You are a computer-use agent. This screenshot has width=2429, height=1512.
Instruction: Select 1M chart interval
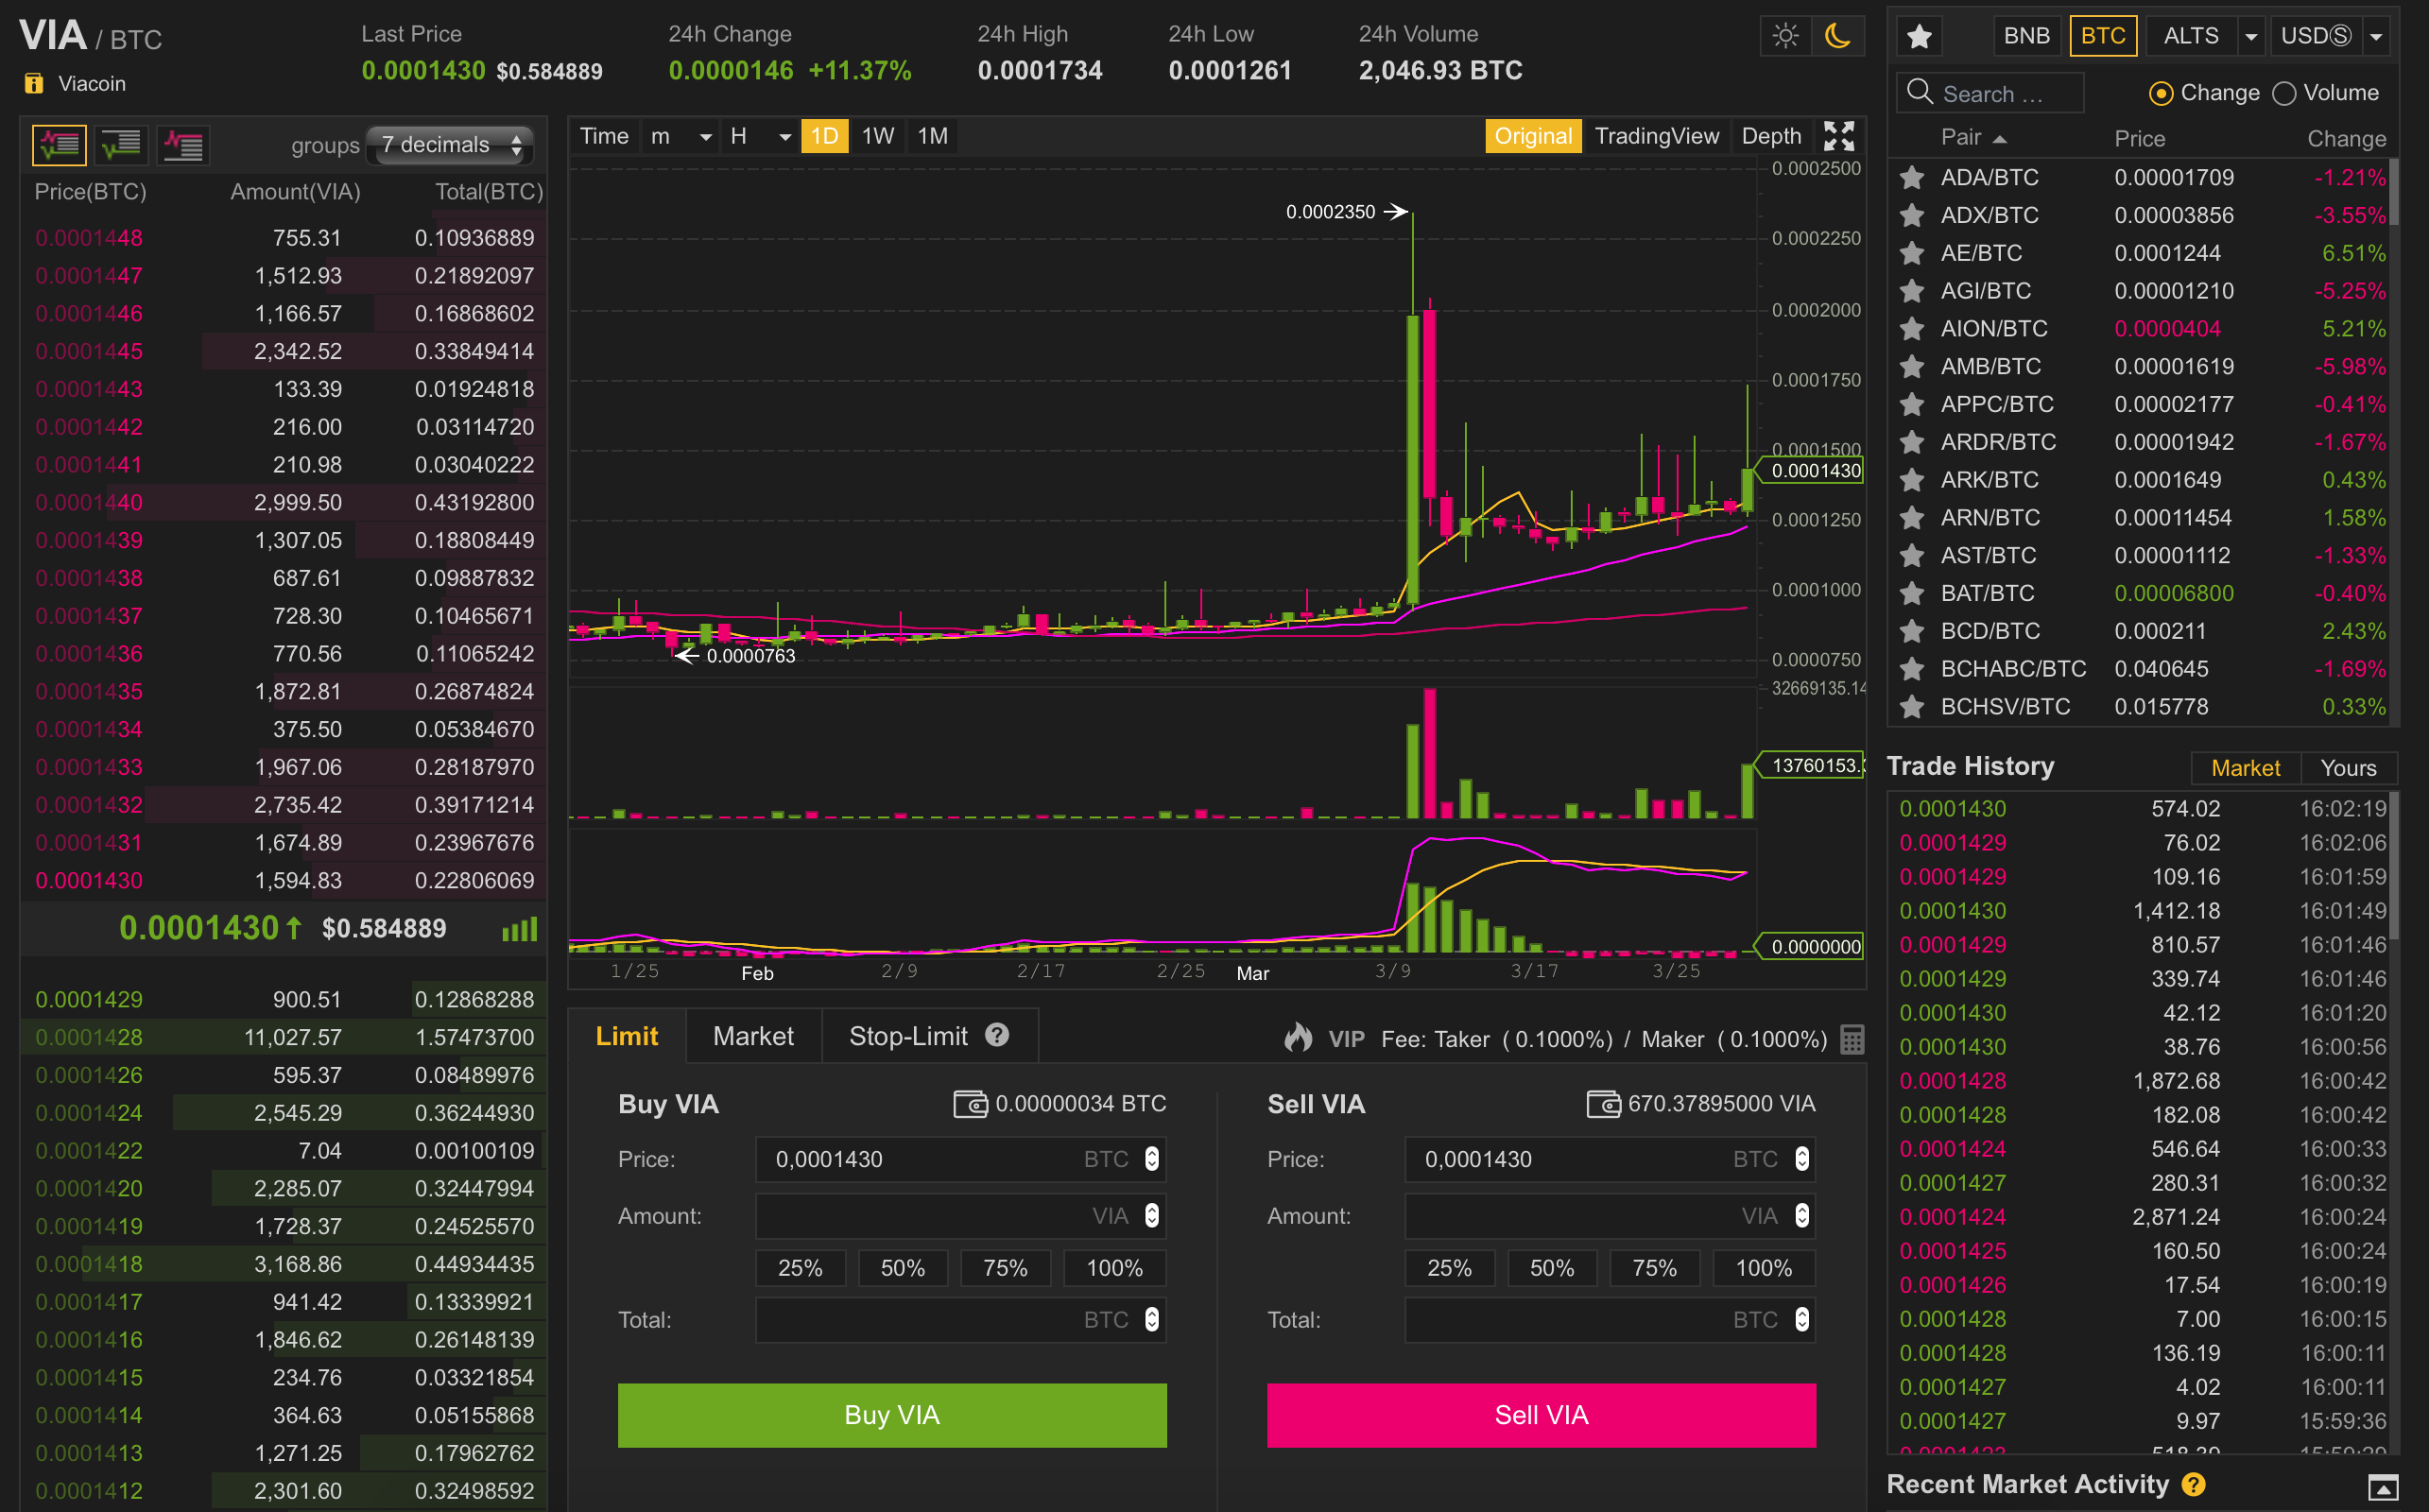click(x=933, y=136)
